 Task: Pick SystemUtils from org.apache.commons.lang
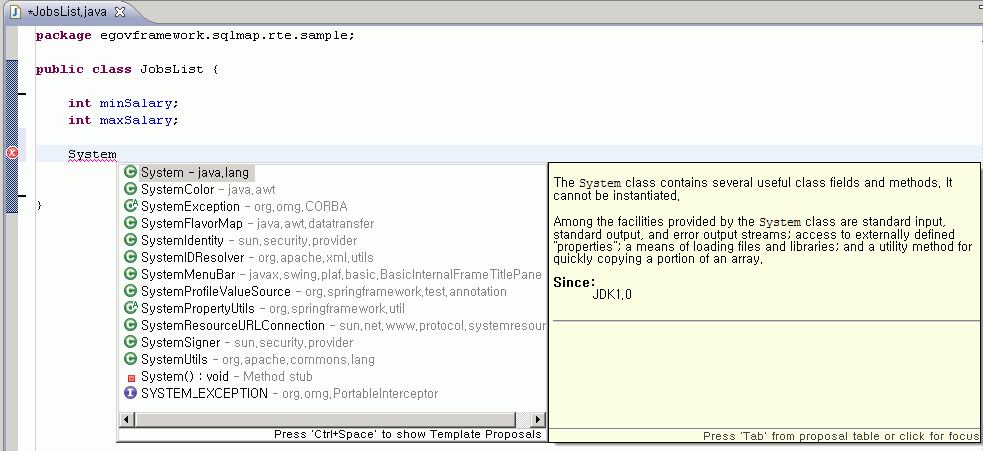click(174, 359)
